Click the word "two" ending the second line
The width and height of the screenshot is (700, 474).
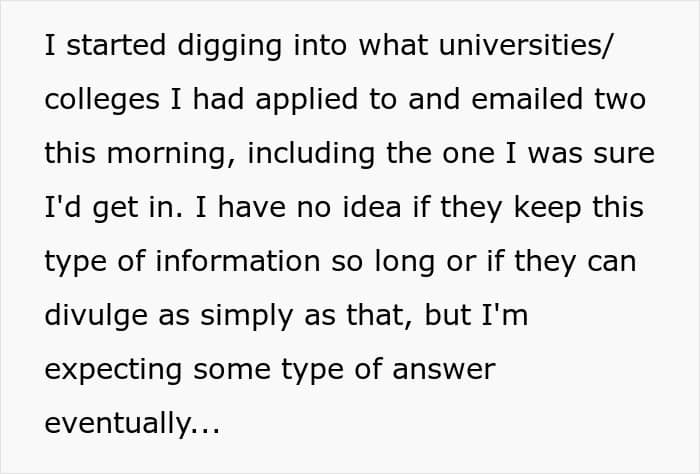click(620, 101)
